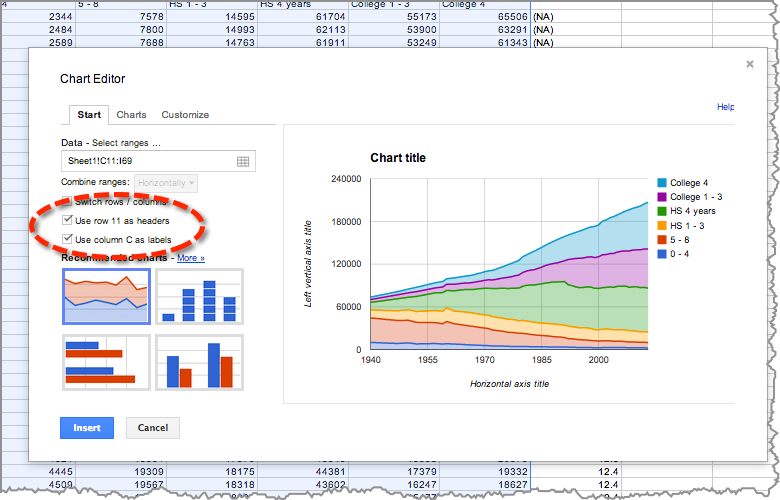Click the Sheet1!C11:I69 data range field
780x500 pixels.
pyautogui.click(x=158, y=161)
